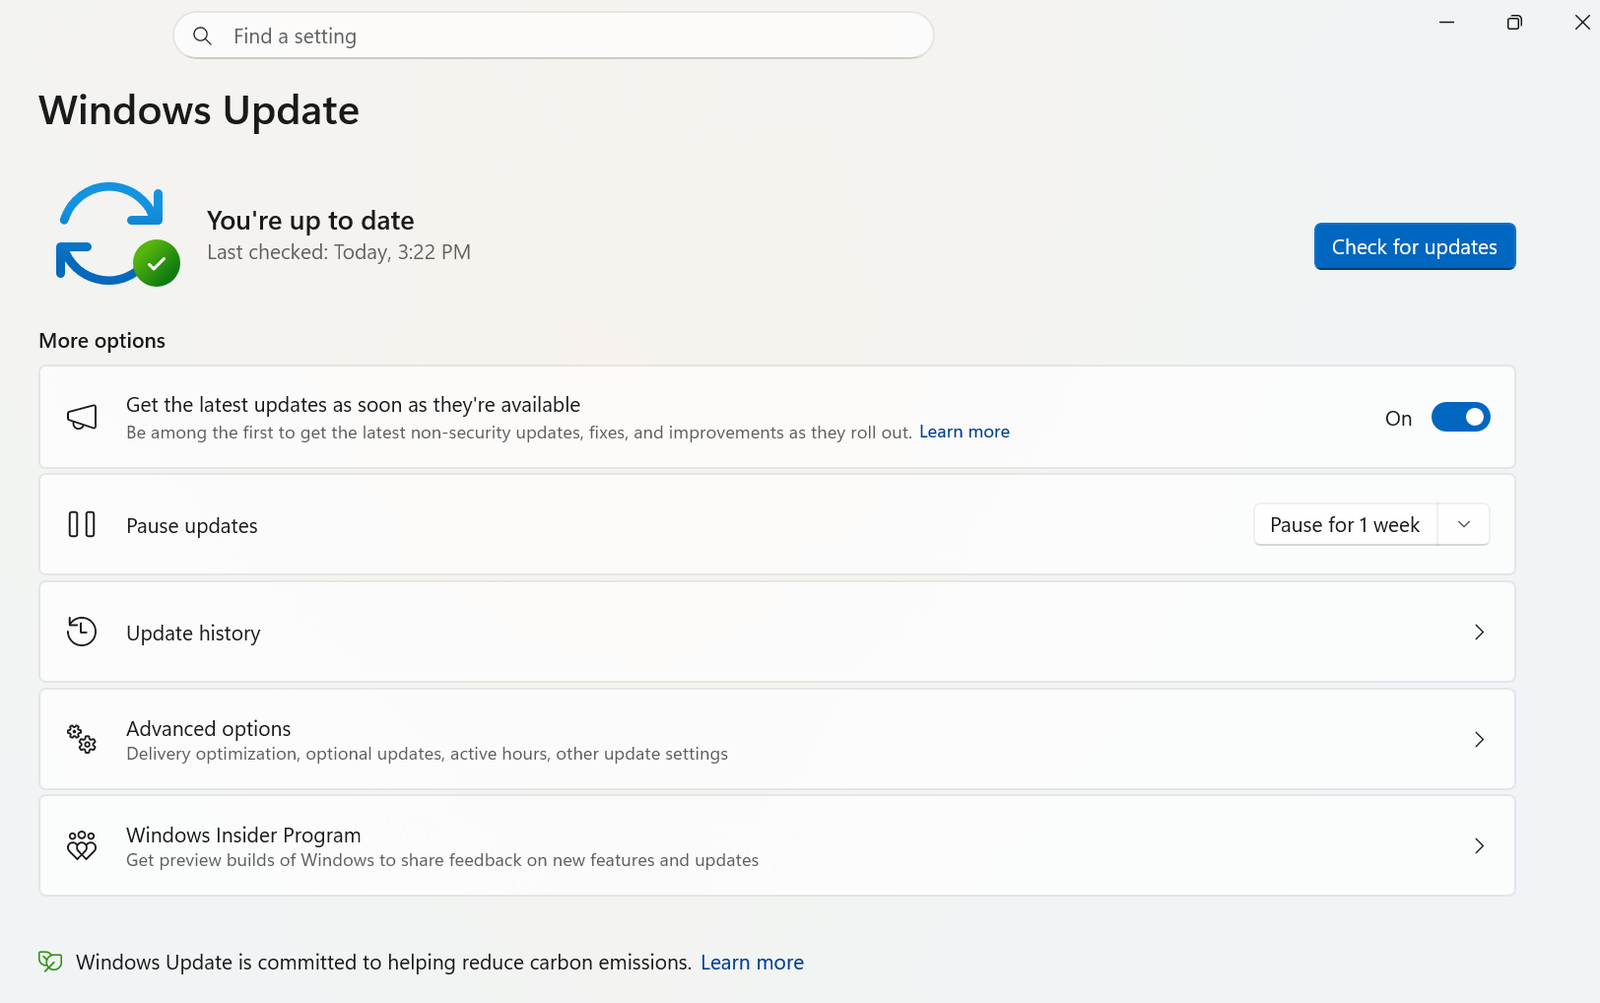Open the Update history entry

pos(193,633)
